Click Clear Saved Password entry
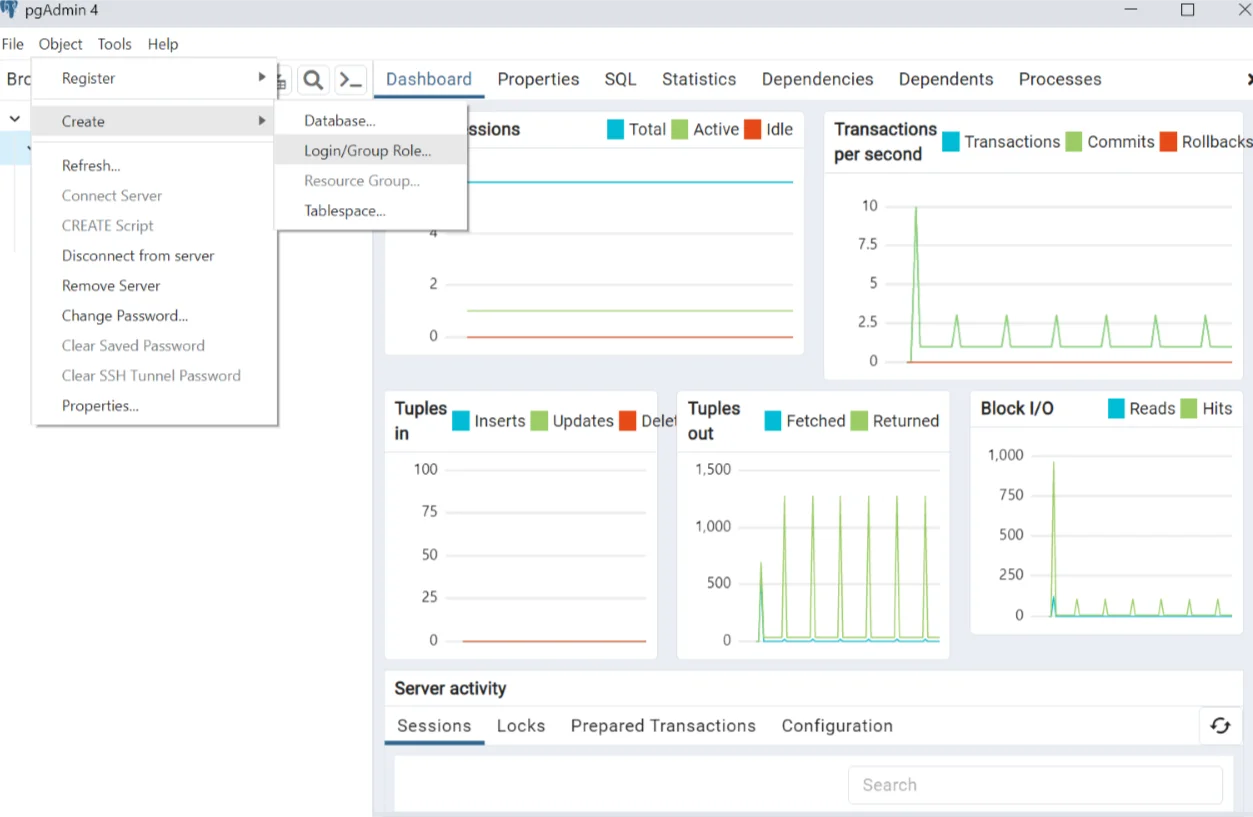Screen dimensions: 1253x817 [154, 346]
